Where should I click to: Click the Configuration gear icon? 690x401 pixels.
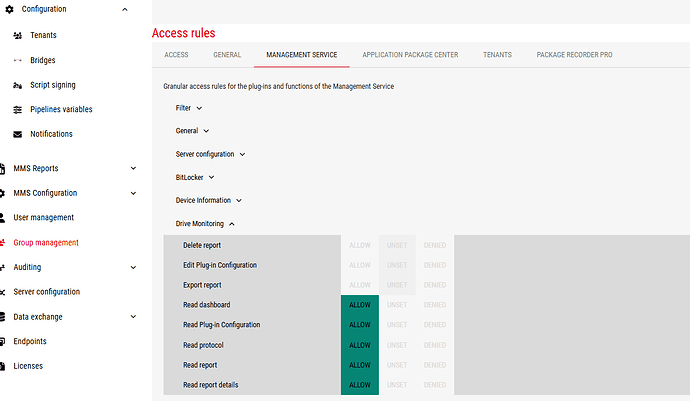9,9
